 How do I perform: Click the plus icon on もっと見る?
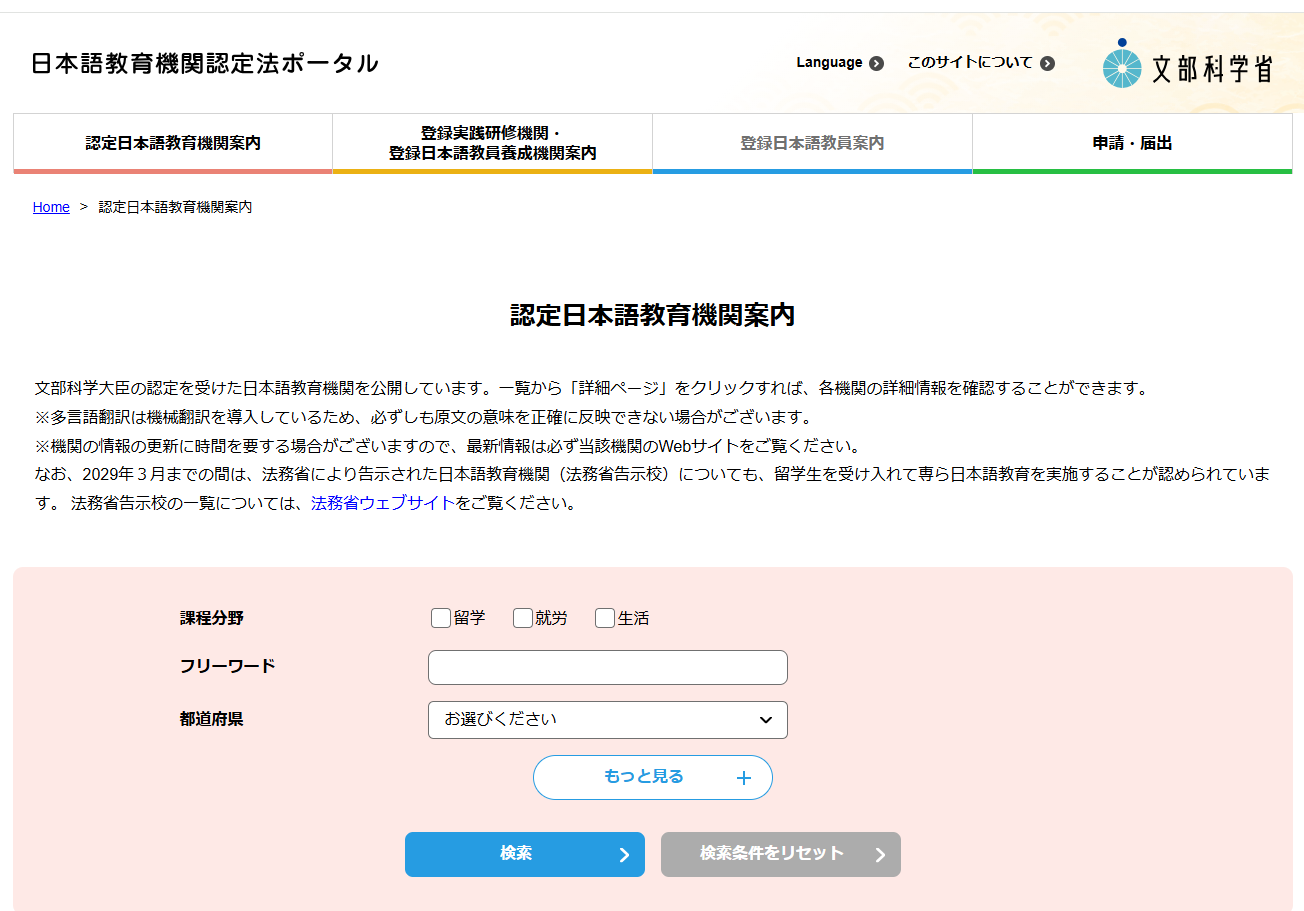coord(743,778)
